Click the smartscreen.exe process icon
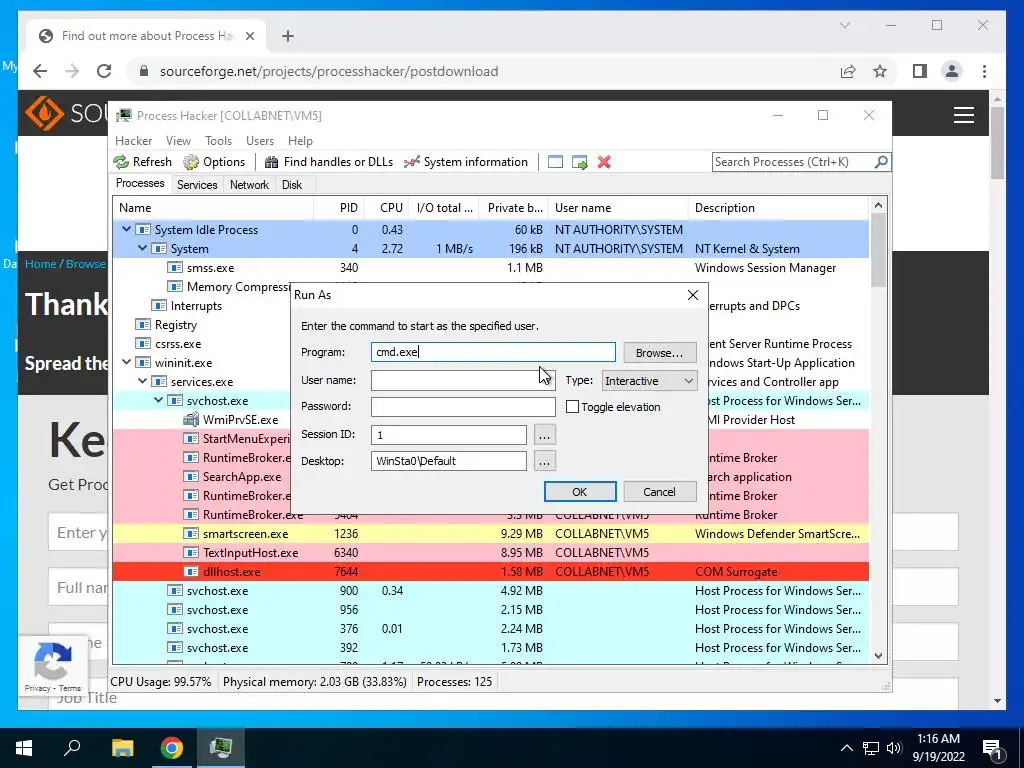The height and width of the screenshot is (768, 1024). pos(191,534)
